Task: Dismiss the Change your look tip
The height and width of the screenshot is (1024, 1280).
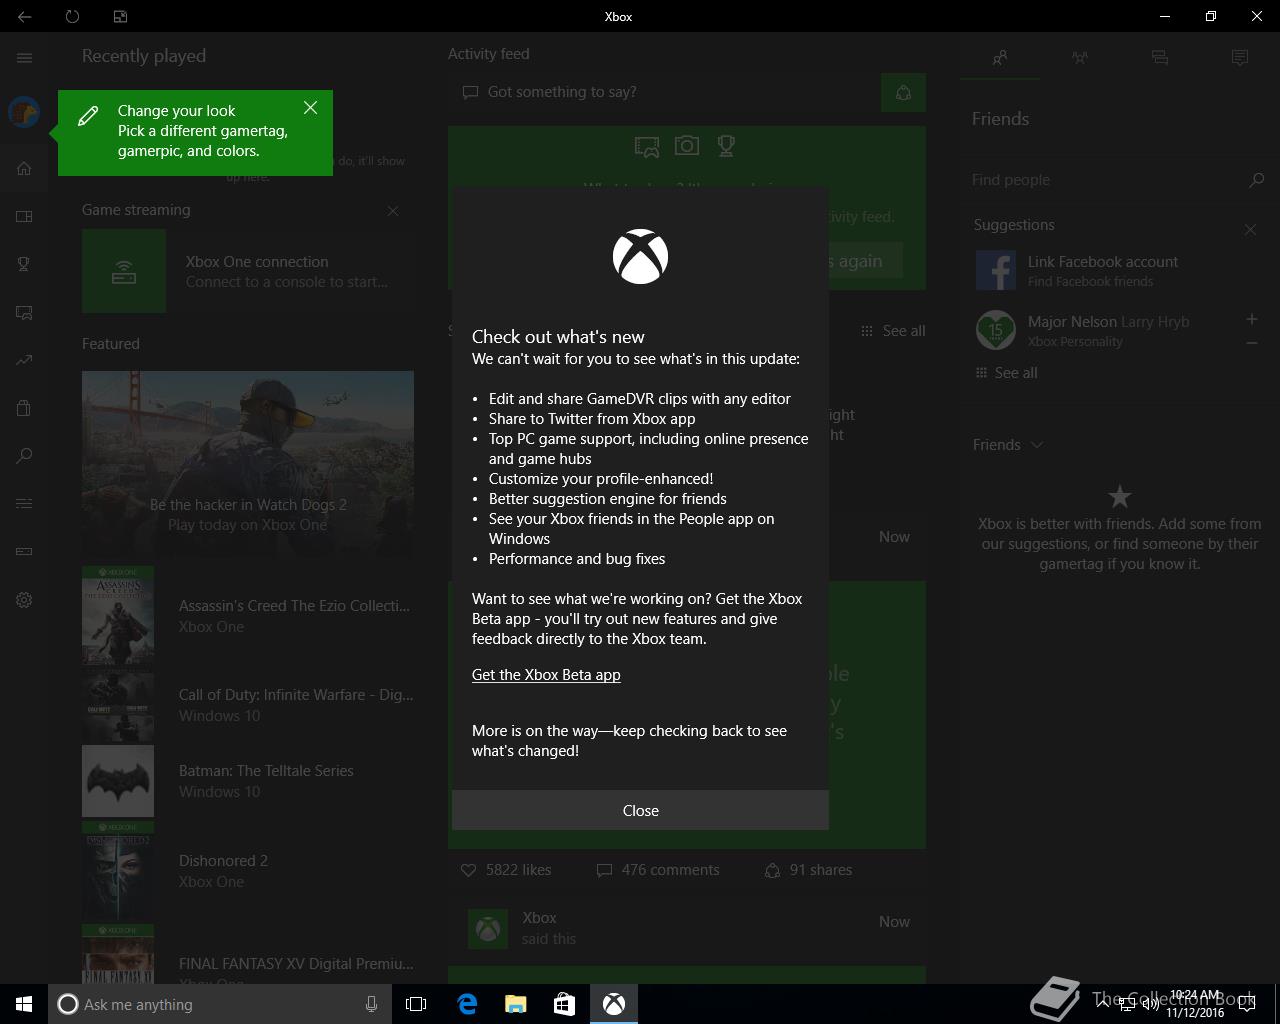Action: [x=310, y=108]
